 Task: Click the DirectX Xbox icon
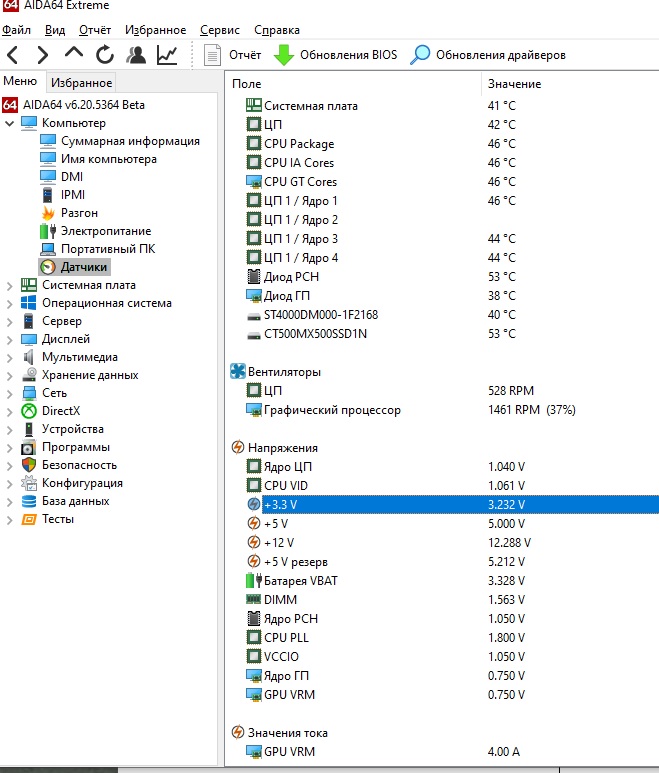(x=29, y=411)
